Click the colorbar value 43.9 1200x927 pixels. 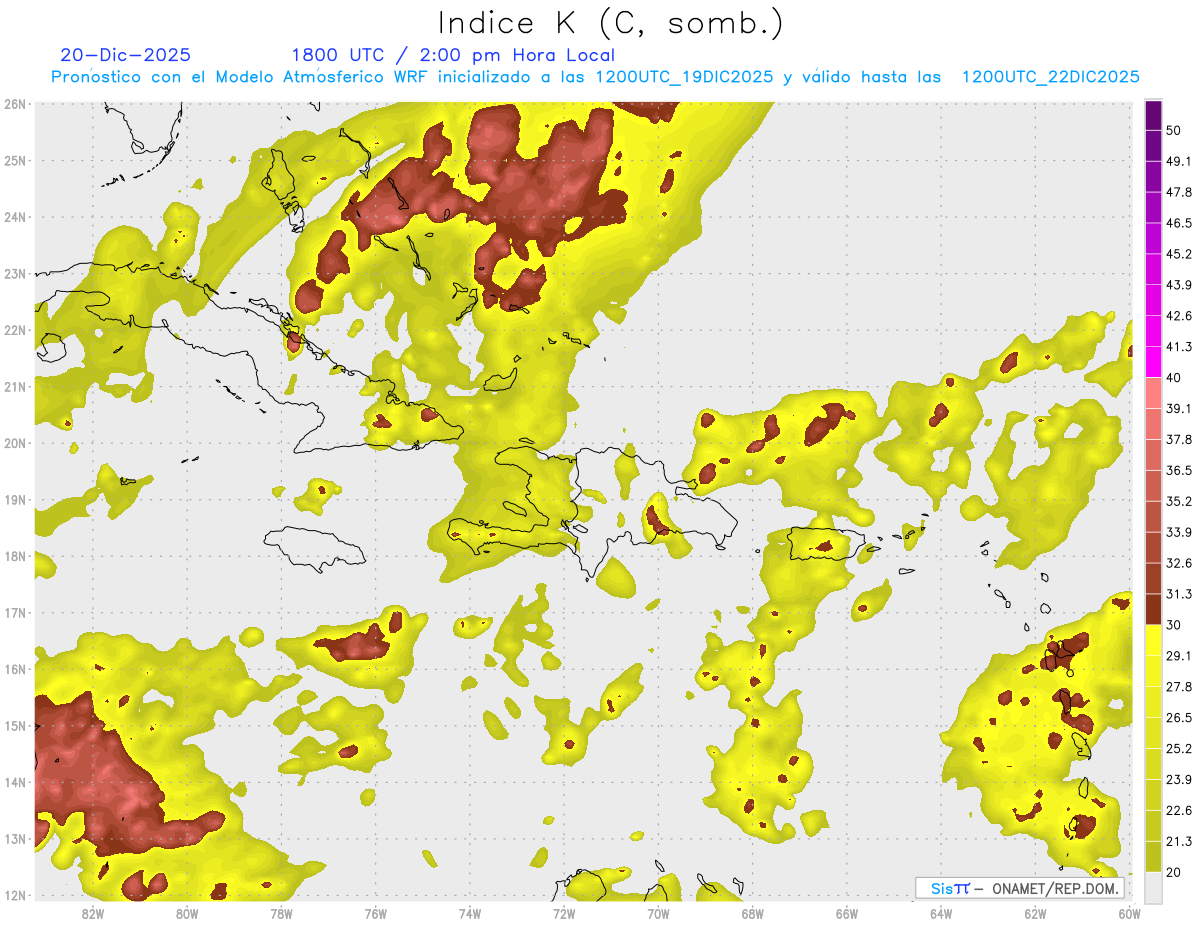[x=1178, y=285]
